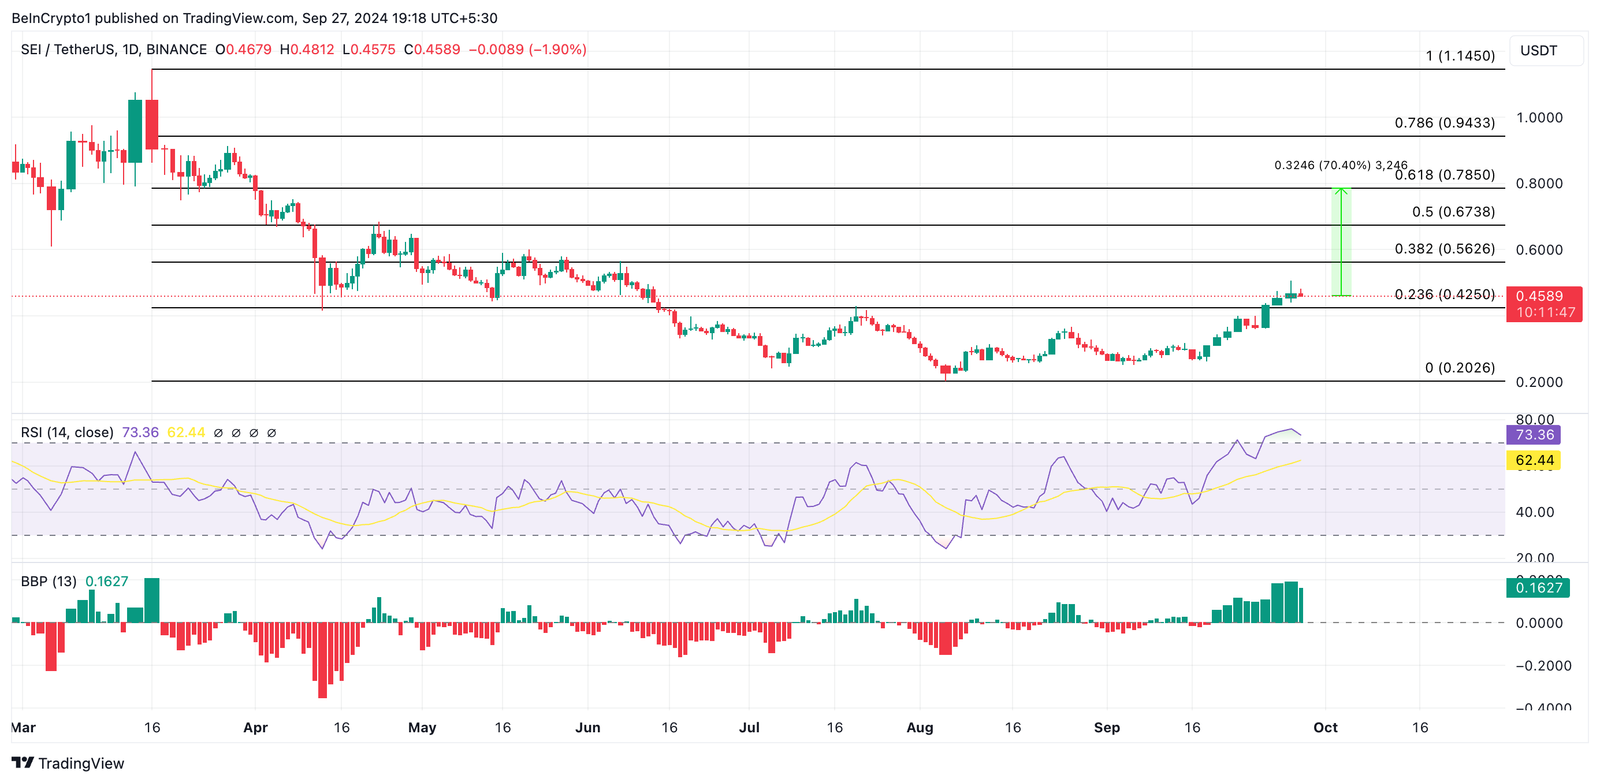Select the yellow 62.44 RSI axis tag
The width and height of the screenshot is (1600, 783).
1534,460
